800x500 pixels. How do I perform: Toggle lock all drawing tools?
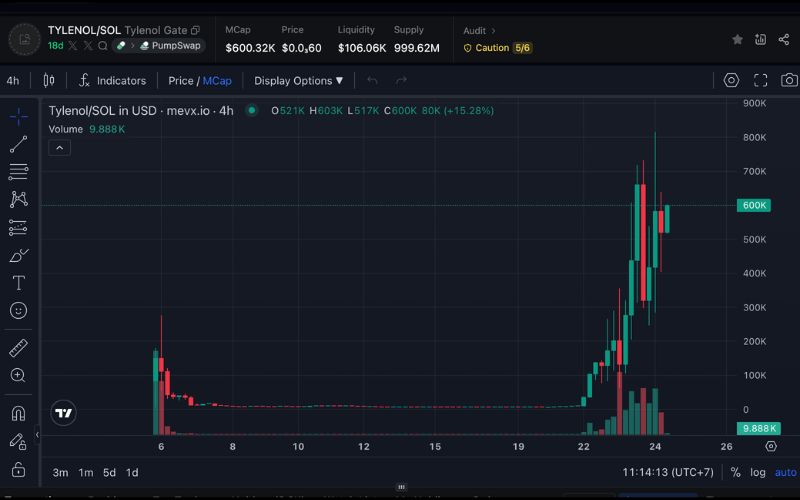pos(18,468)
